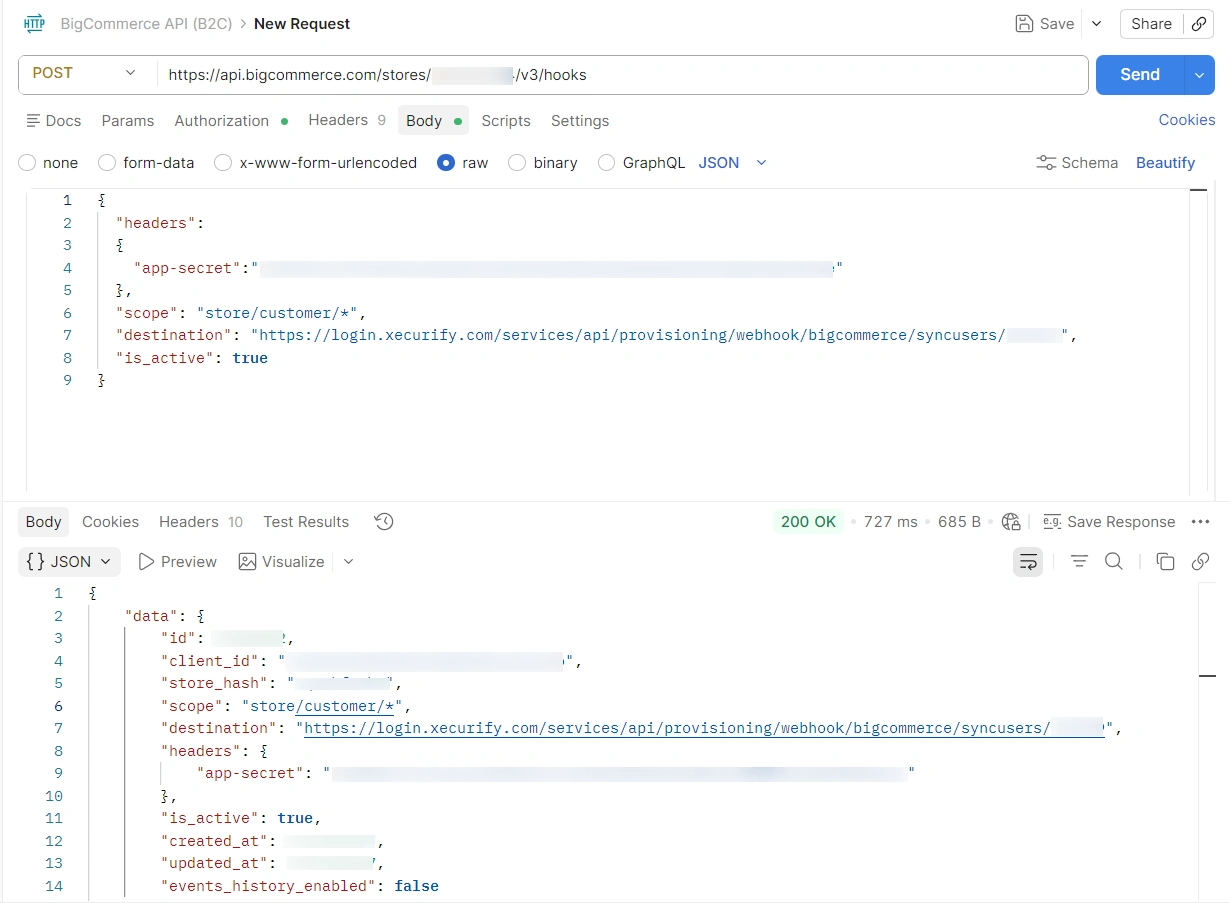Viewport: 1229px width, 903px height.
Task: Toggle the wrap lines icon
Action: pyautogui.click(x=1028, y=562)
